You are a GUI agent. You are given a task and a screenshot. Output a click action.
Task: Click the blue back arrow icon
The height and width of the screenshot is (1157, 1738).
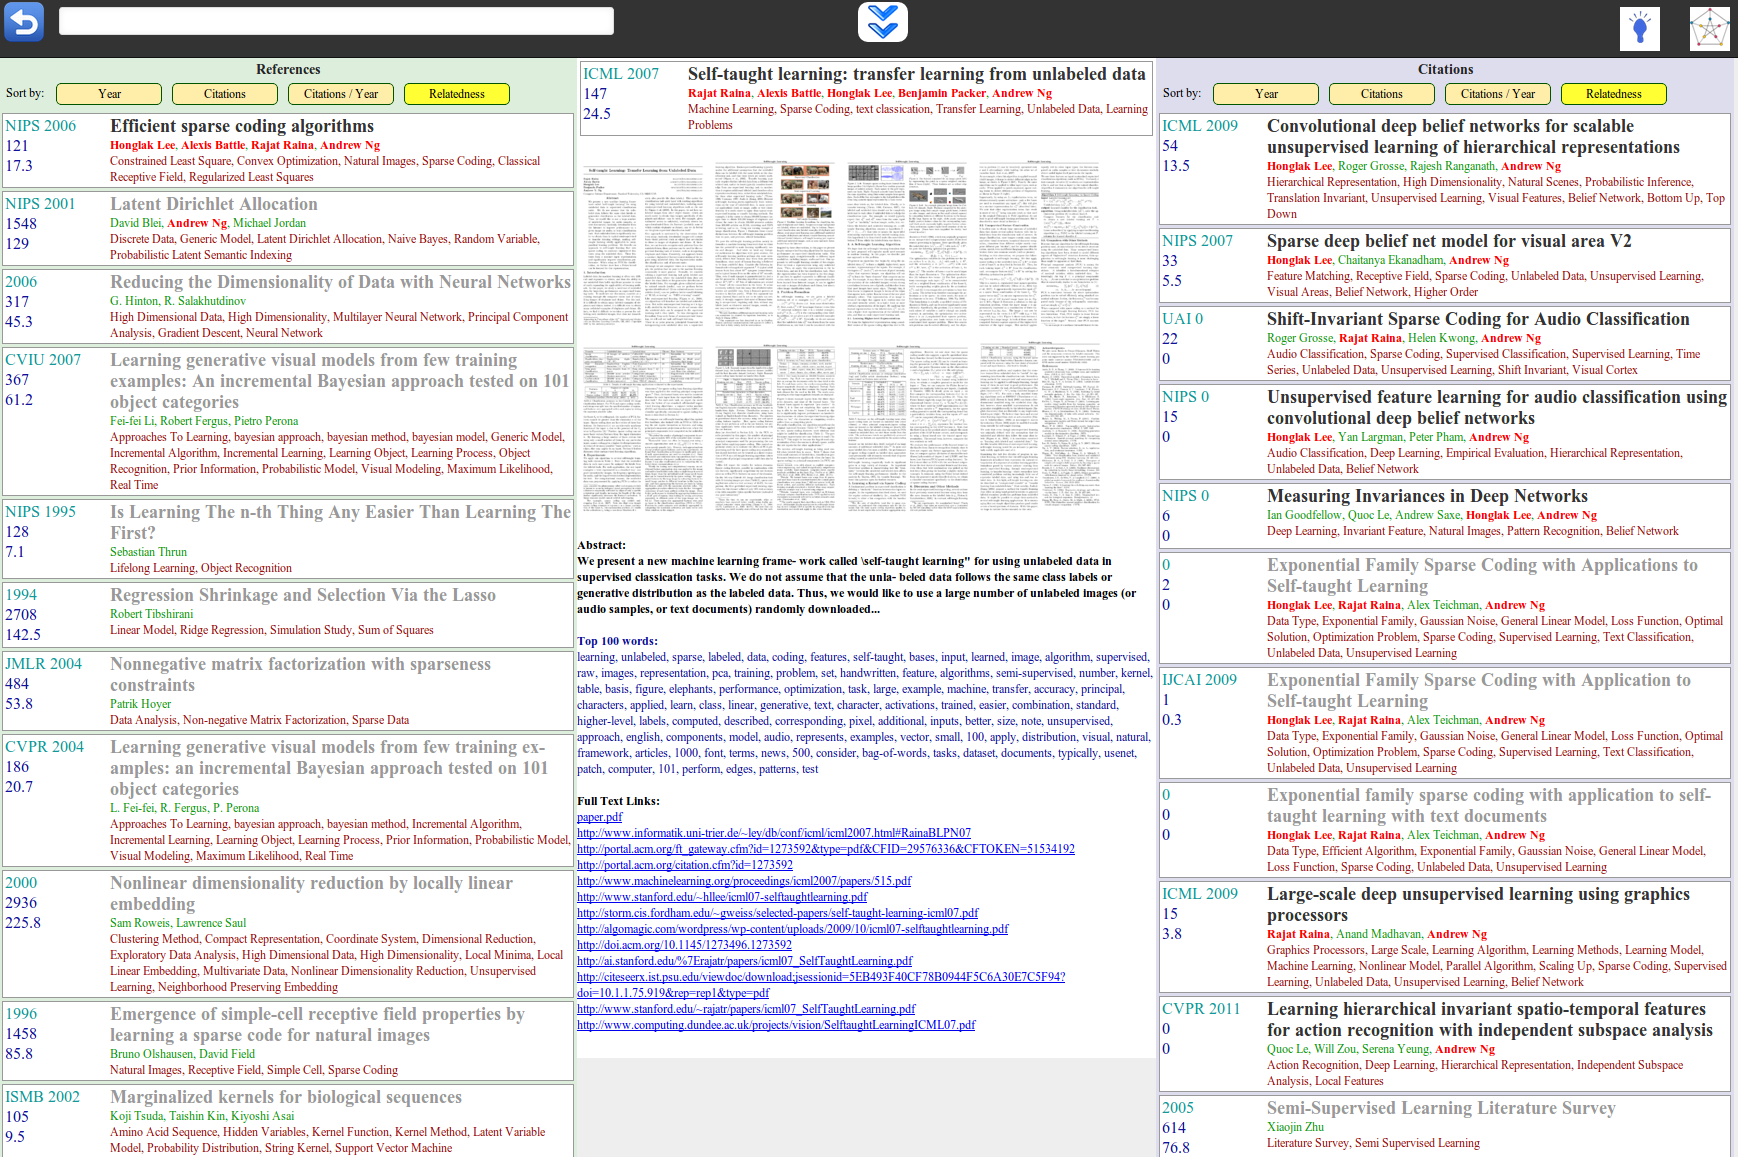click(x=24, y=21)
